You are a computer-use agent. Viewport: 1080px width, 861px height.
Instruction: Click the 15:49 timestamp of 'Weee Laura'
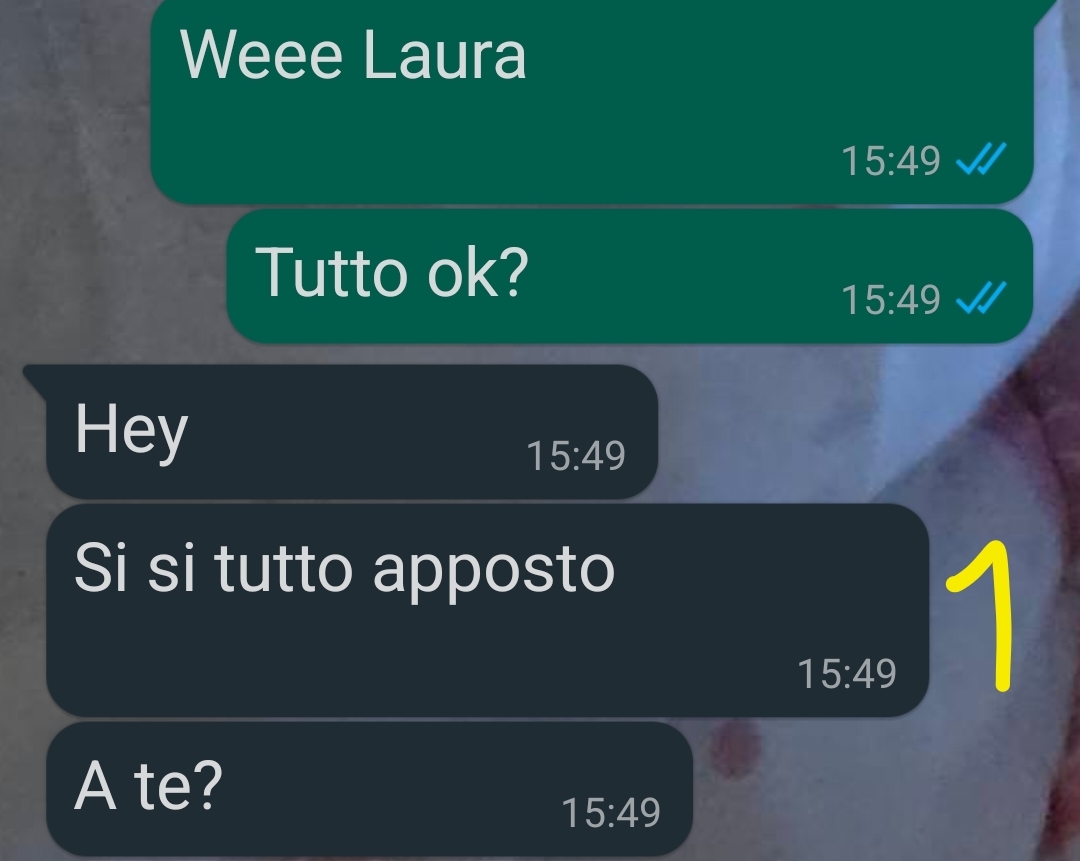point(891,160)
